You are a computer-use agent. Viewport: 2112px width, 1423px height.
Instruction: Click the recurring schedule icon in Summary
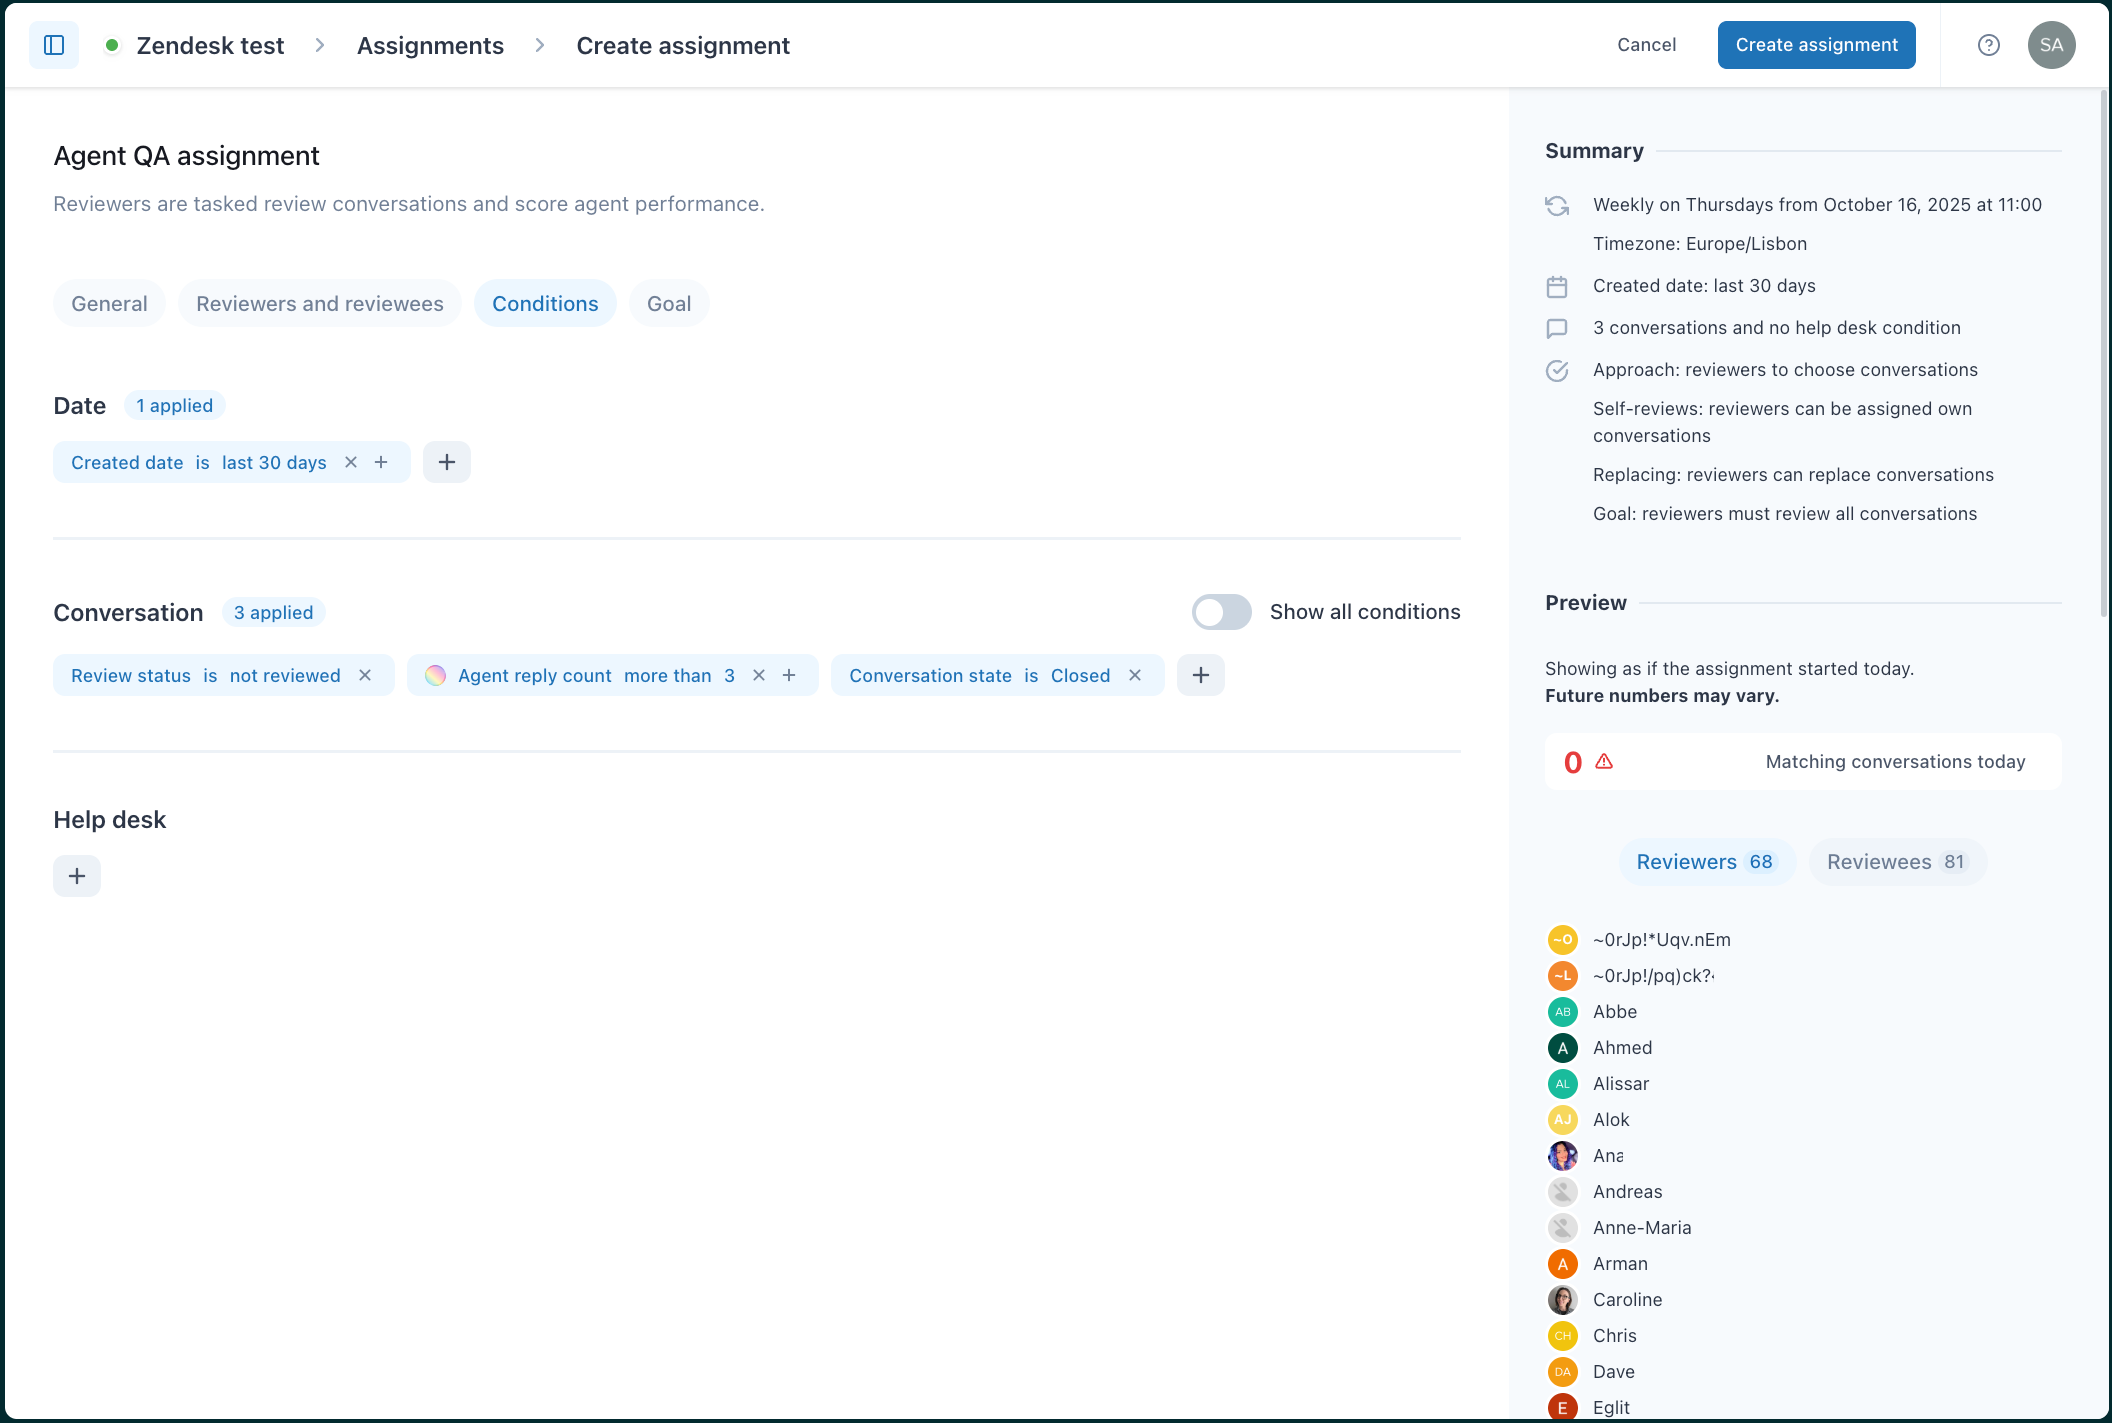(1557, 205)
